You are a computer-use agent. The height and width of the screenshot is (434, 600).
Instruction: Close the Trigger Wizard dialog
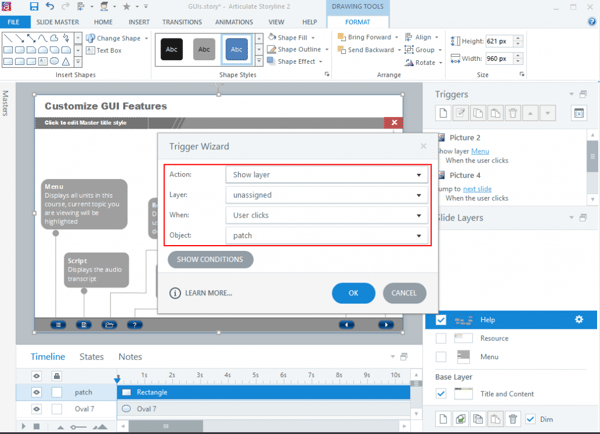423,146
